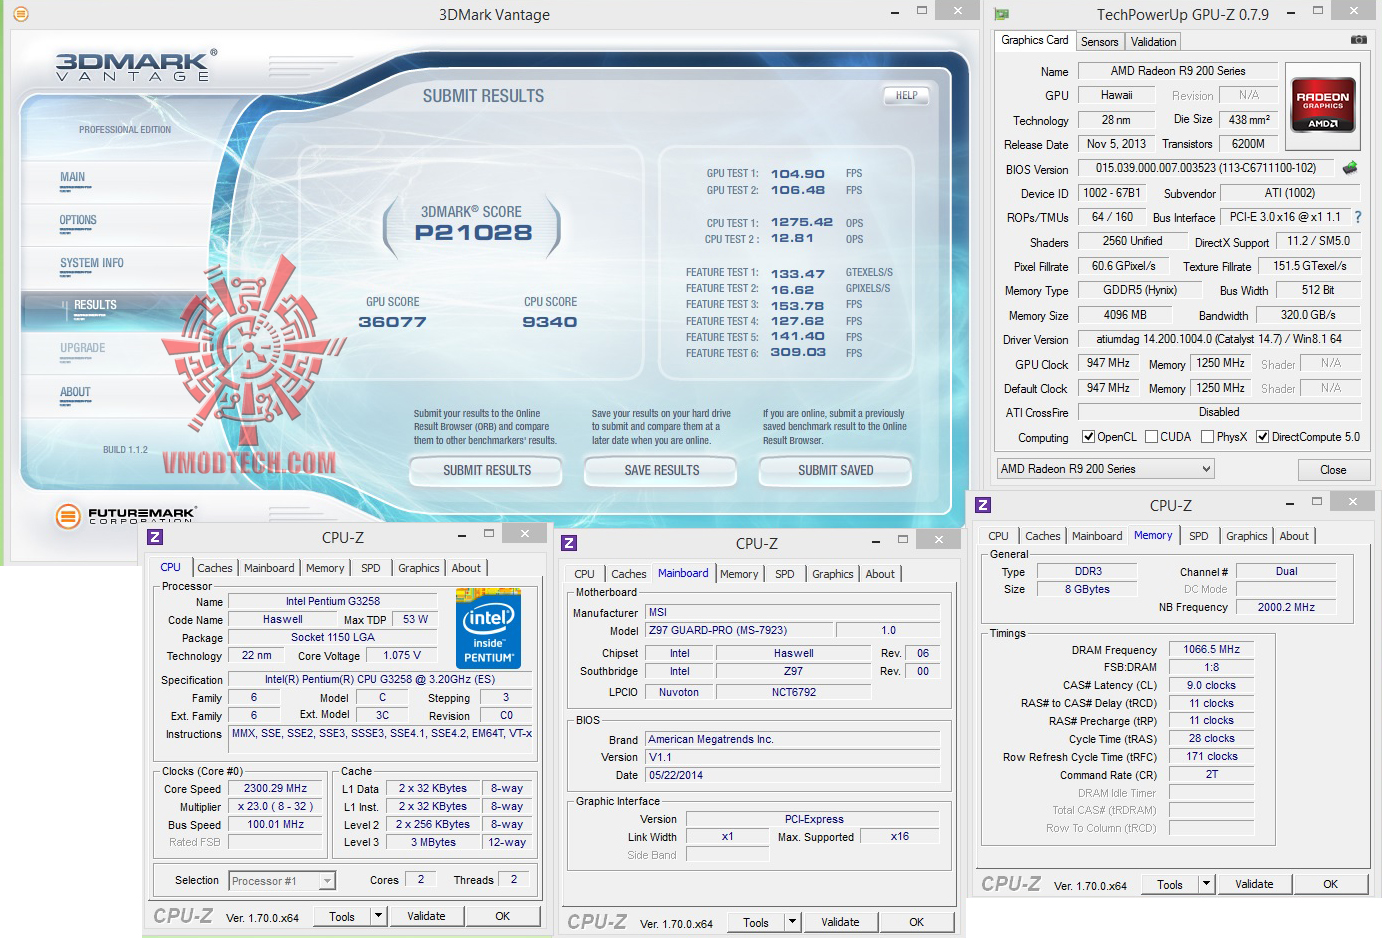Click Validate in CPU-Z Memory window
This screenshot has height=938, width=1382.
tap(1254, 884)
